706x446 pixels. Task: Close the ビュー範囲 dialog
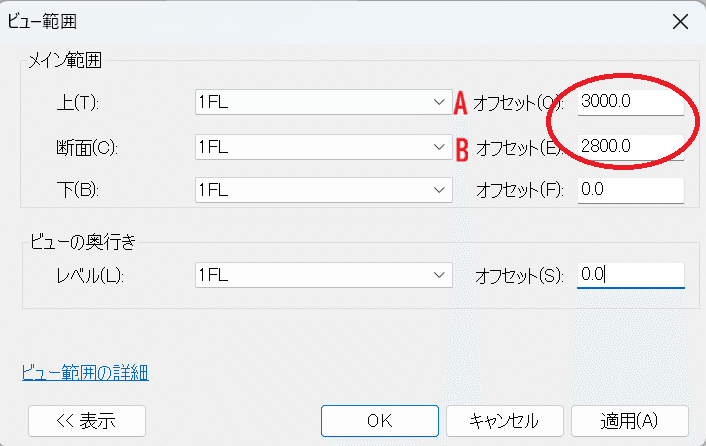(x=680, y=20)
